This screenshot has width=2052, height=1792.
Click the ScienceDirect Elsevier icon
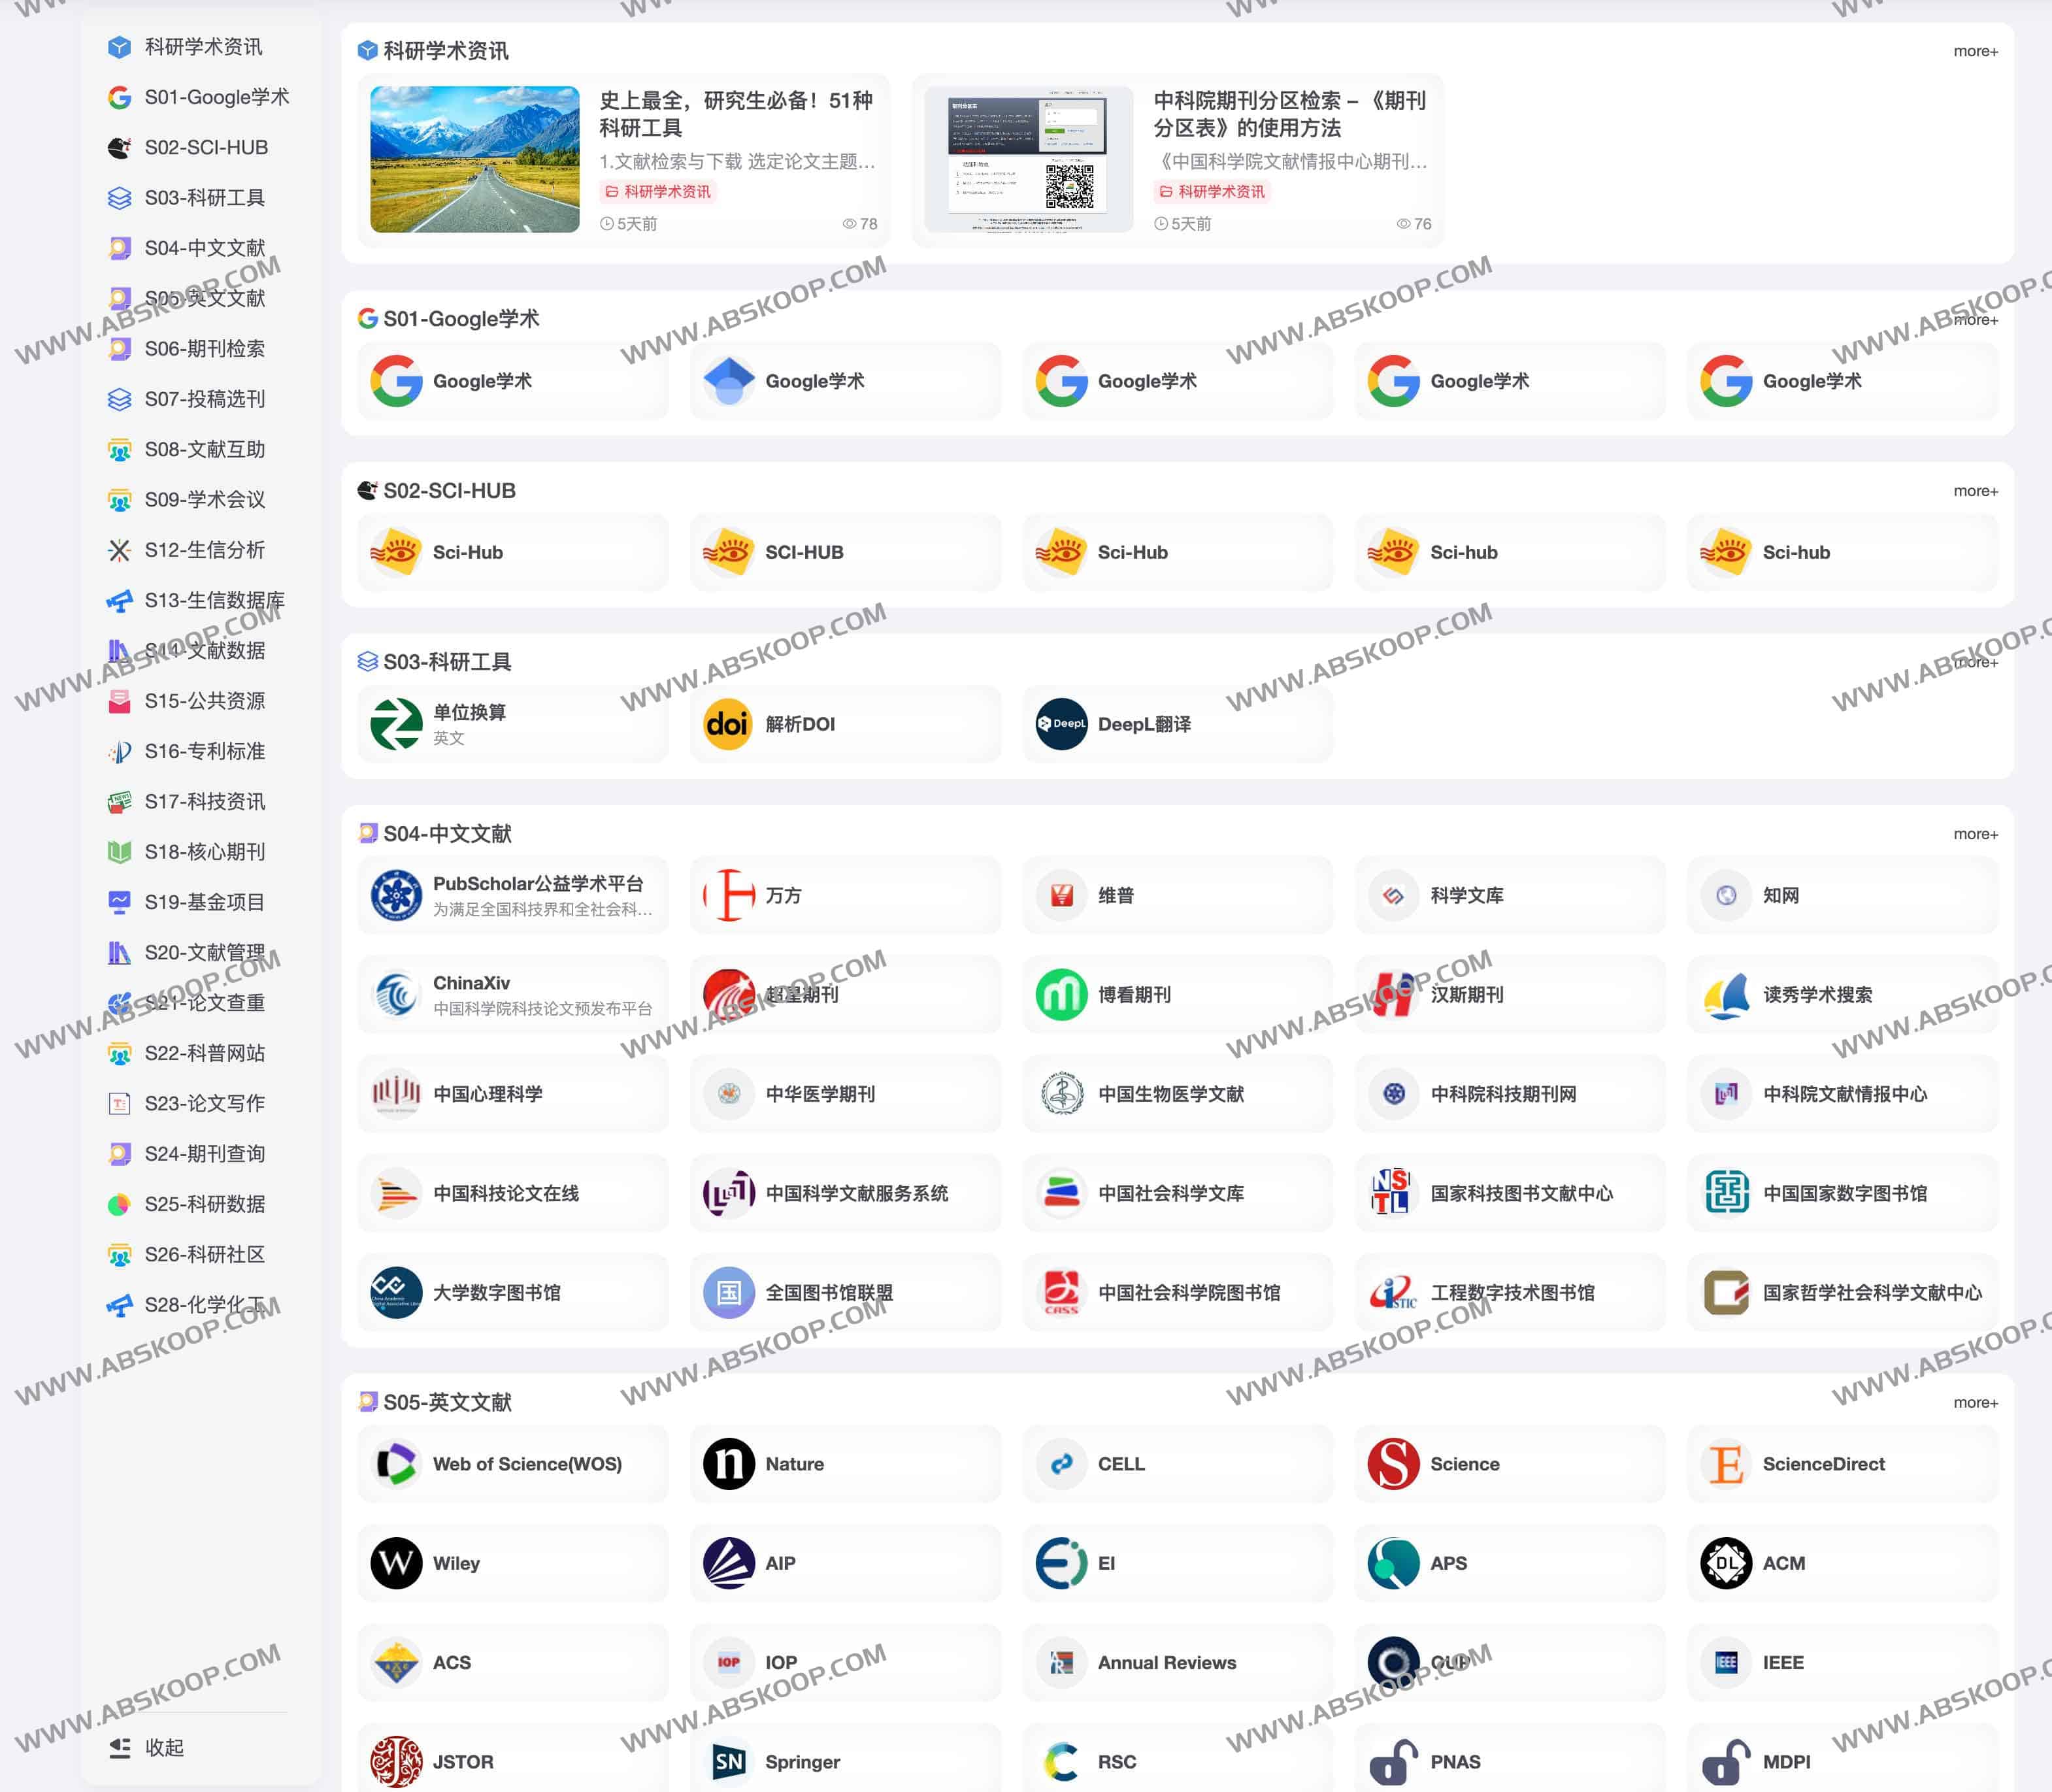click(1726, 1464)
